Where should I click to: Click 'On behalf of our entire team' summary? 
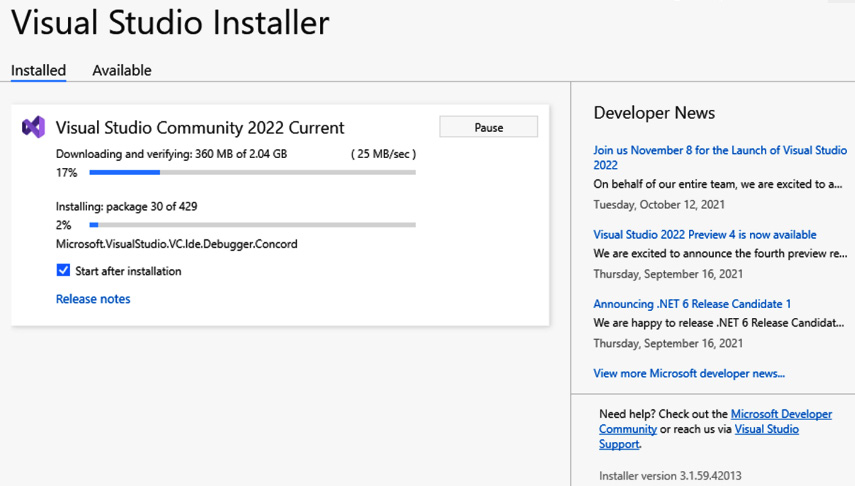[718, 184]
